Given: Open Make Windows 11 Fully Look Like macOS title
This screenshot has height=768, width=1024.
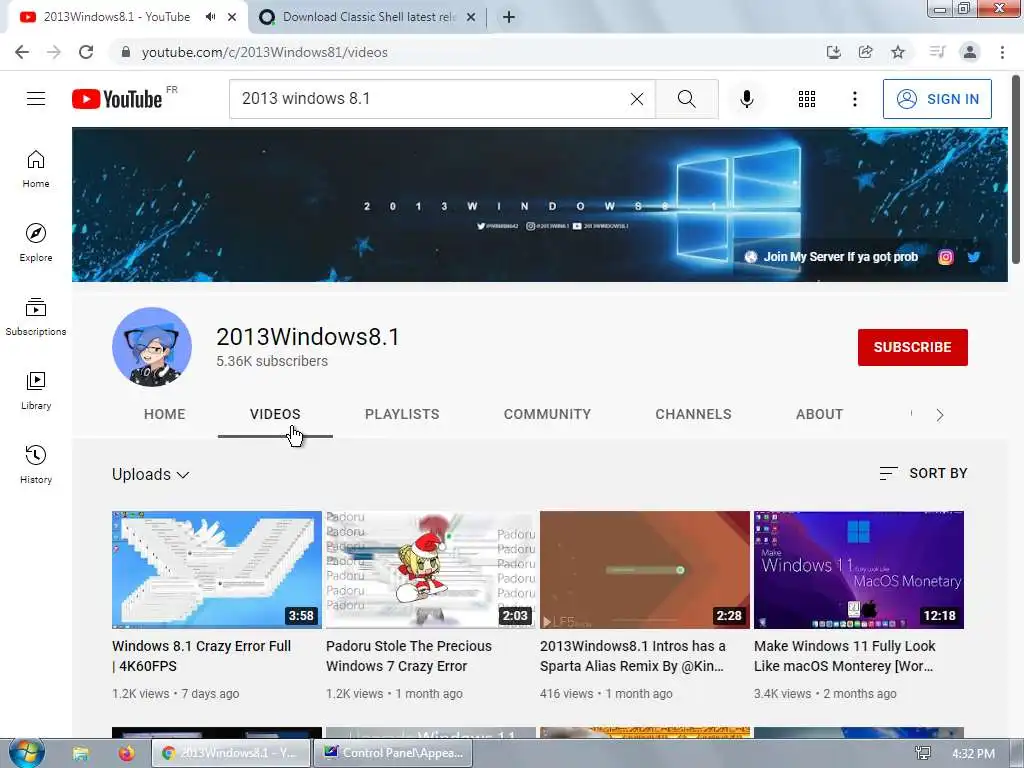Looking at the screenshot, I should [x=845, y=656].
